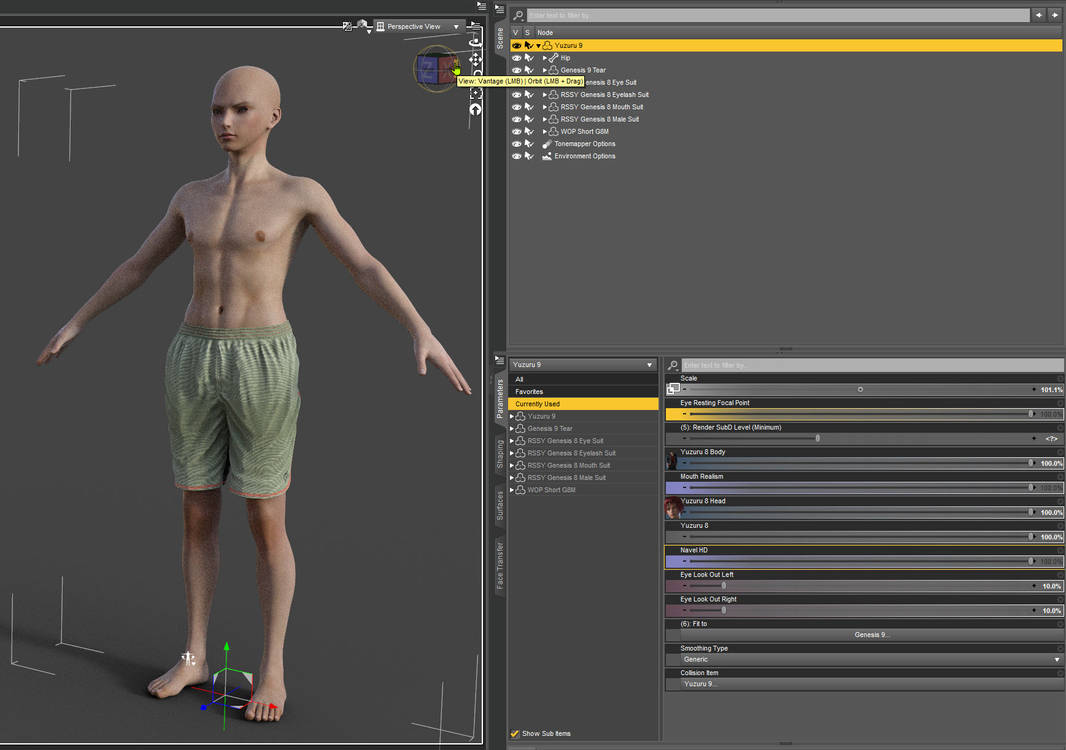The height and width of the screenshot is (750, 1066).
Task: Toggle visibility of Environment Options node
Action: (x=517, y=156)
